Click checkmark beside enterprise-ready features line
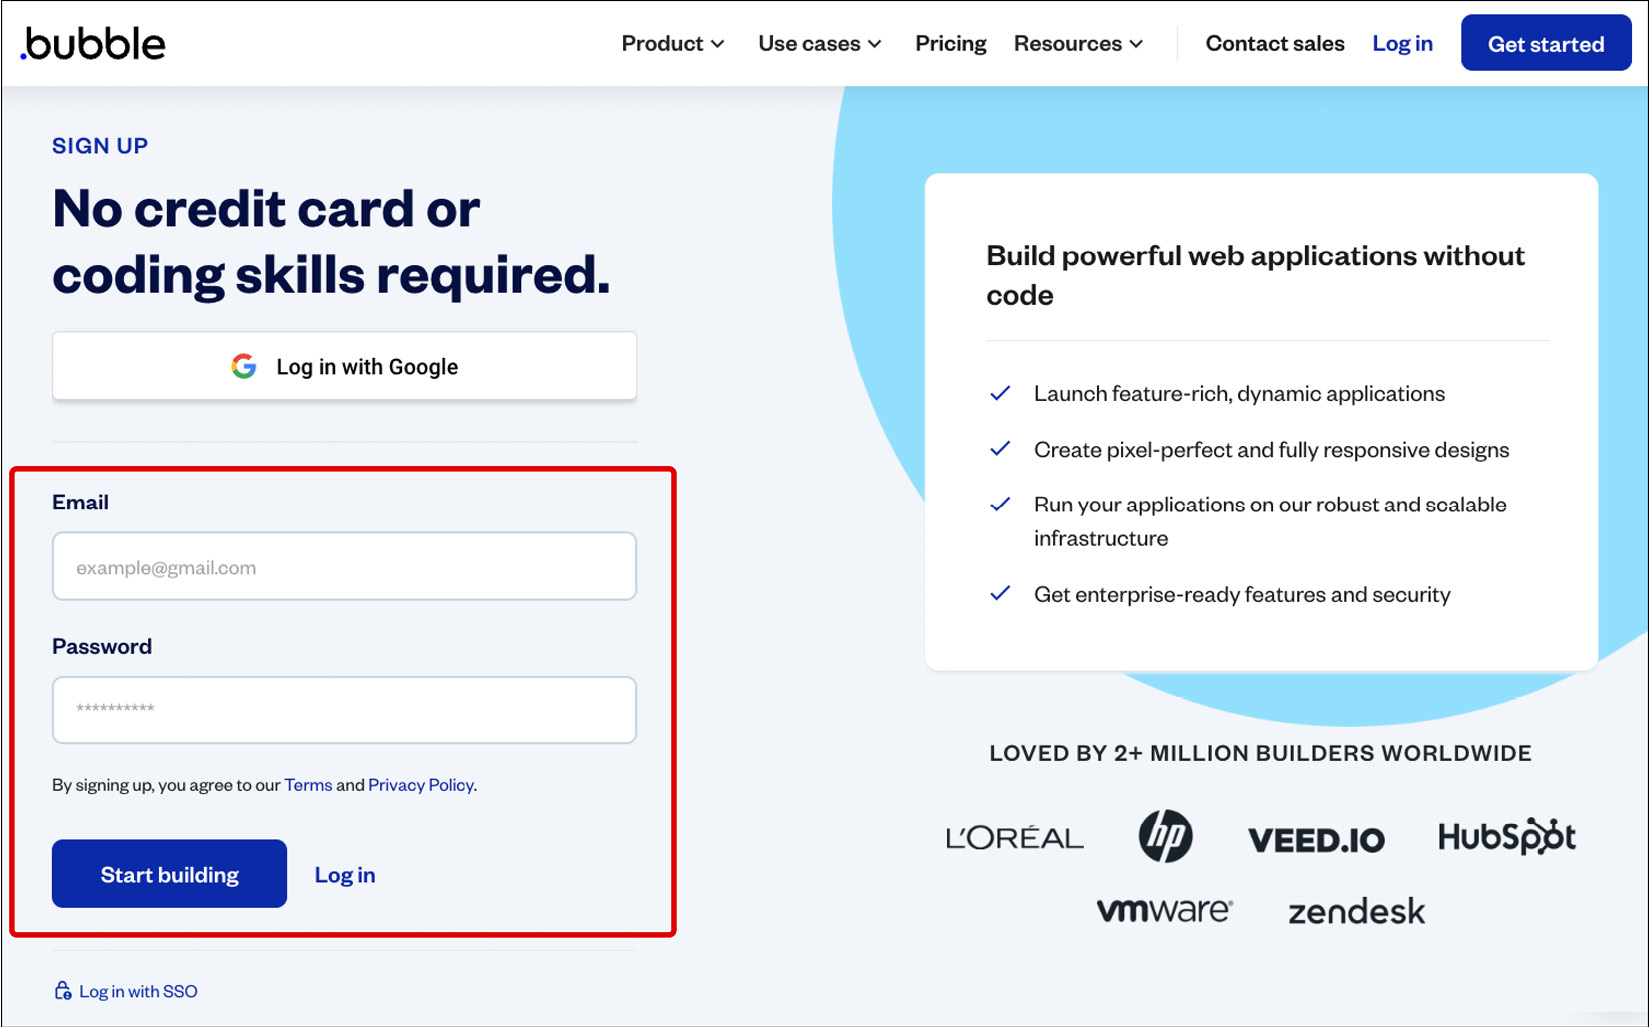 (1000, 594)
